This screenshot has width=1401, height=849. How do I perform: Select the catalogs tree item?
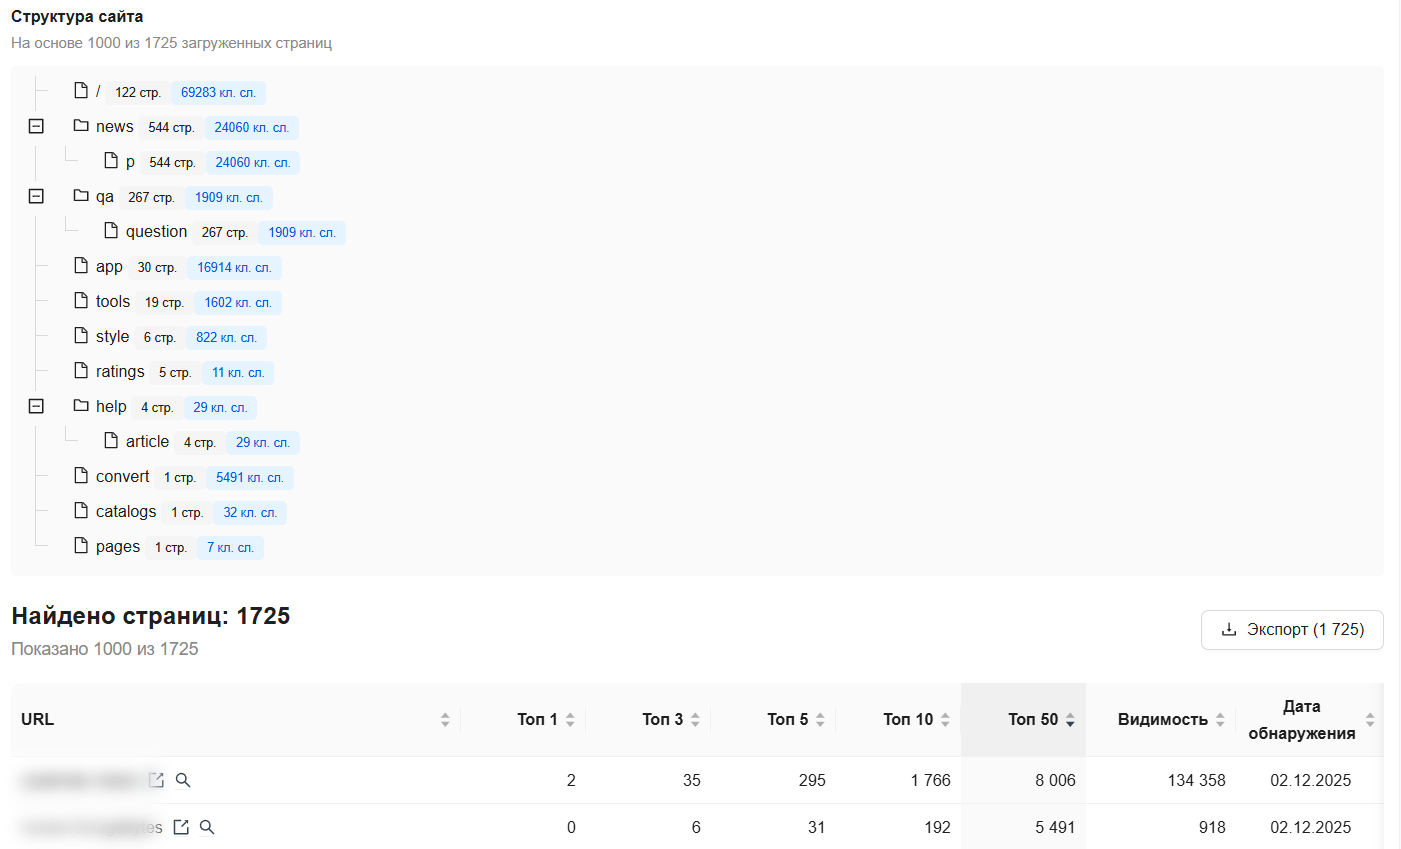tap(126, 512)
